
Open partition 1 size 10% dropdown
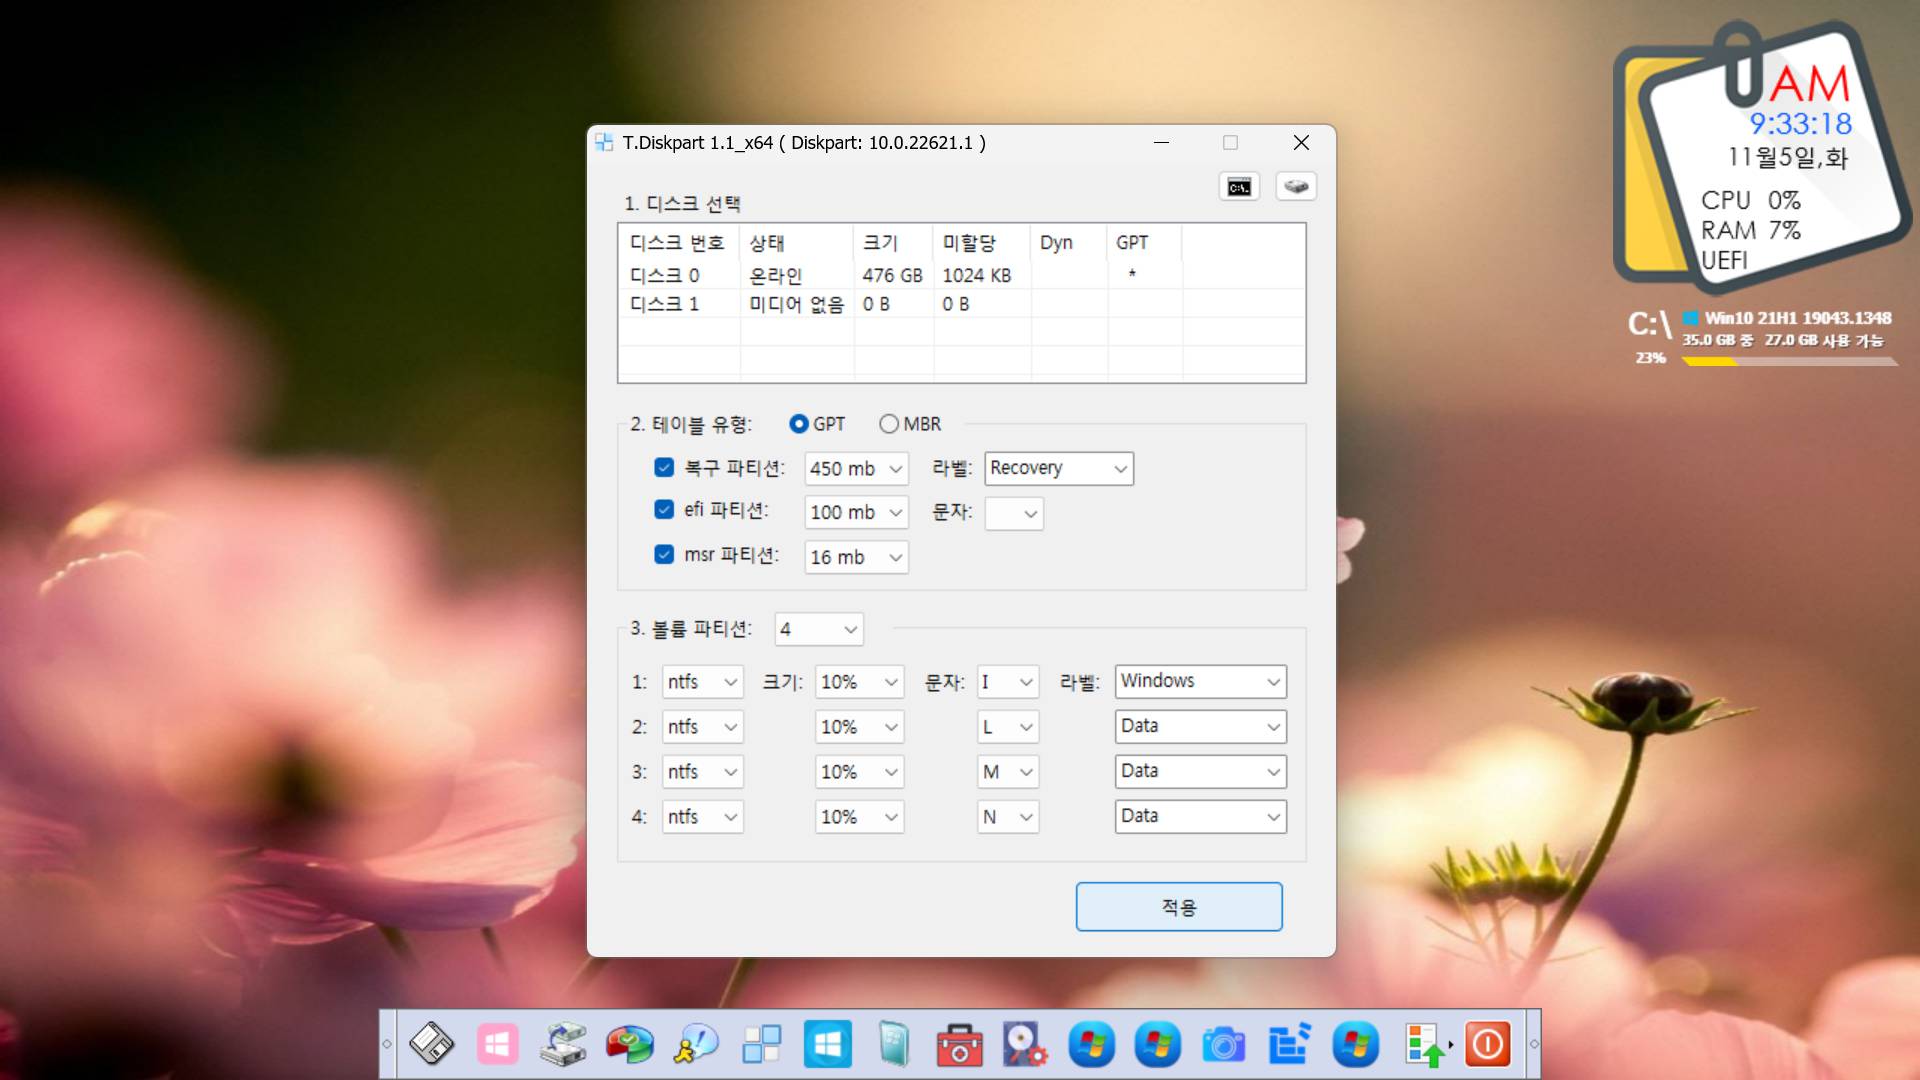coord(860,682)
